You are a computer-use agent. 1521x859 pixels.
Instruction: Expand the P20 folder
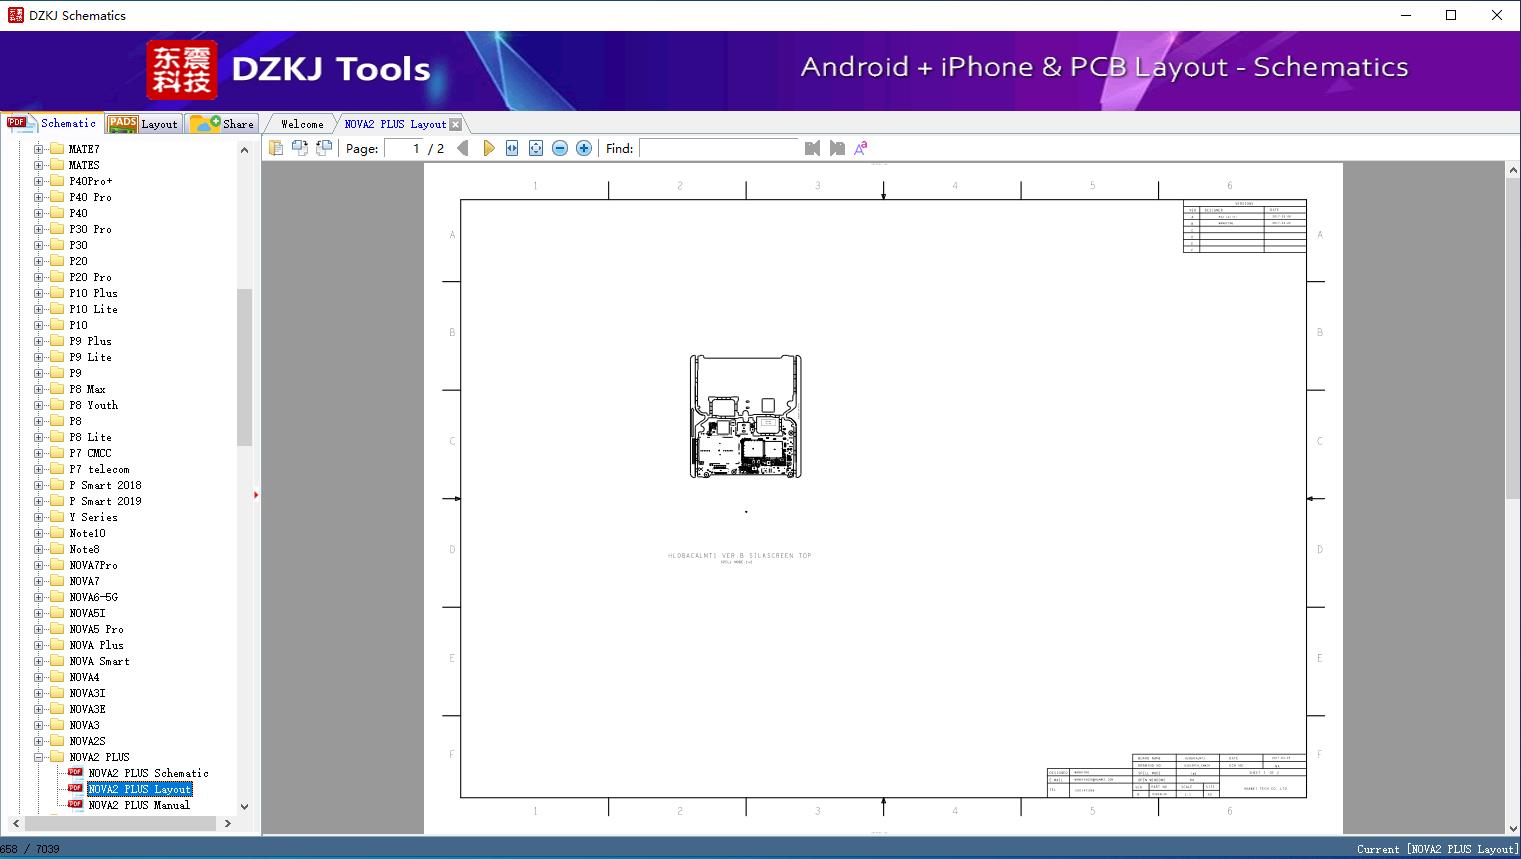(x=38, y=261)
